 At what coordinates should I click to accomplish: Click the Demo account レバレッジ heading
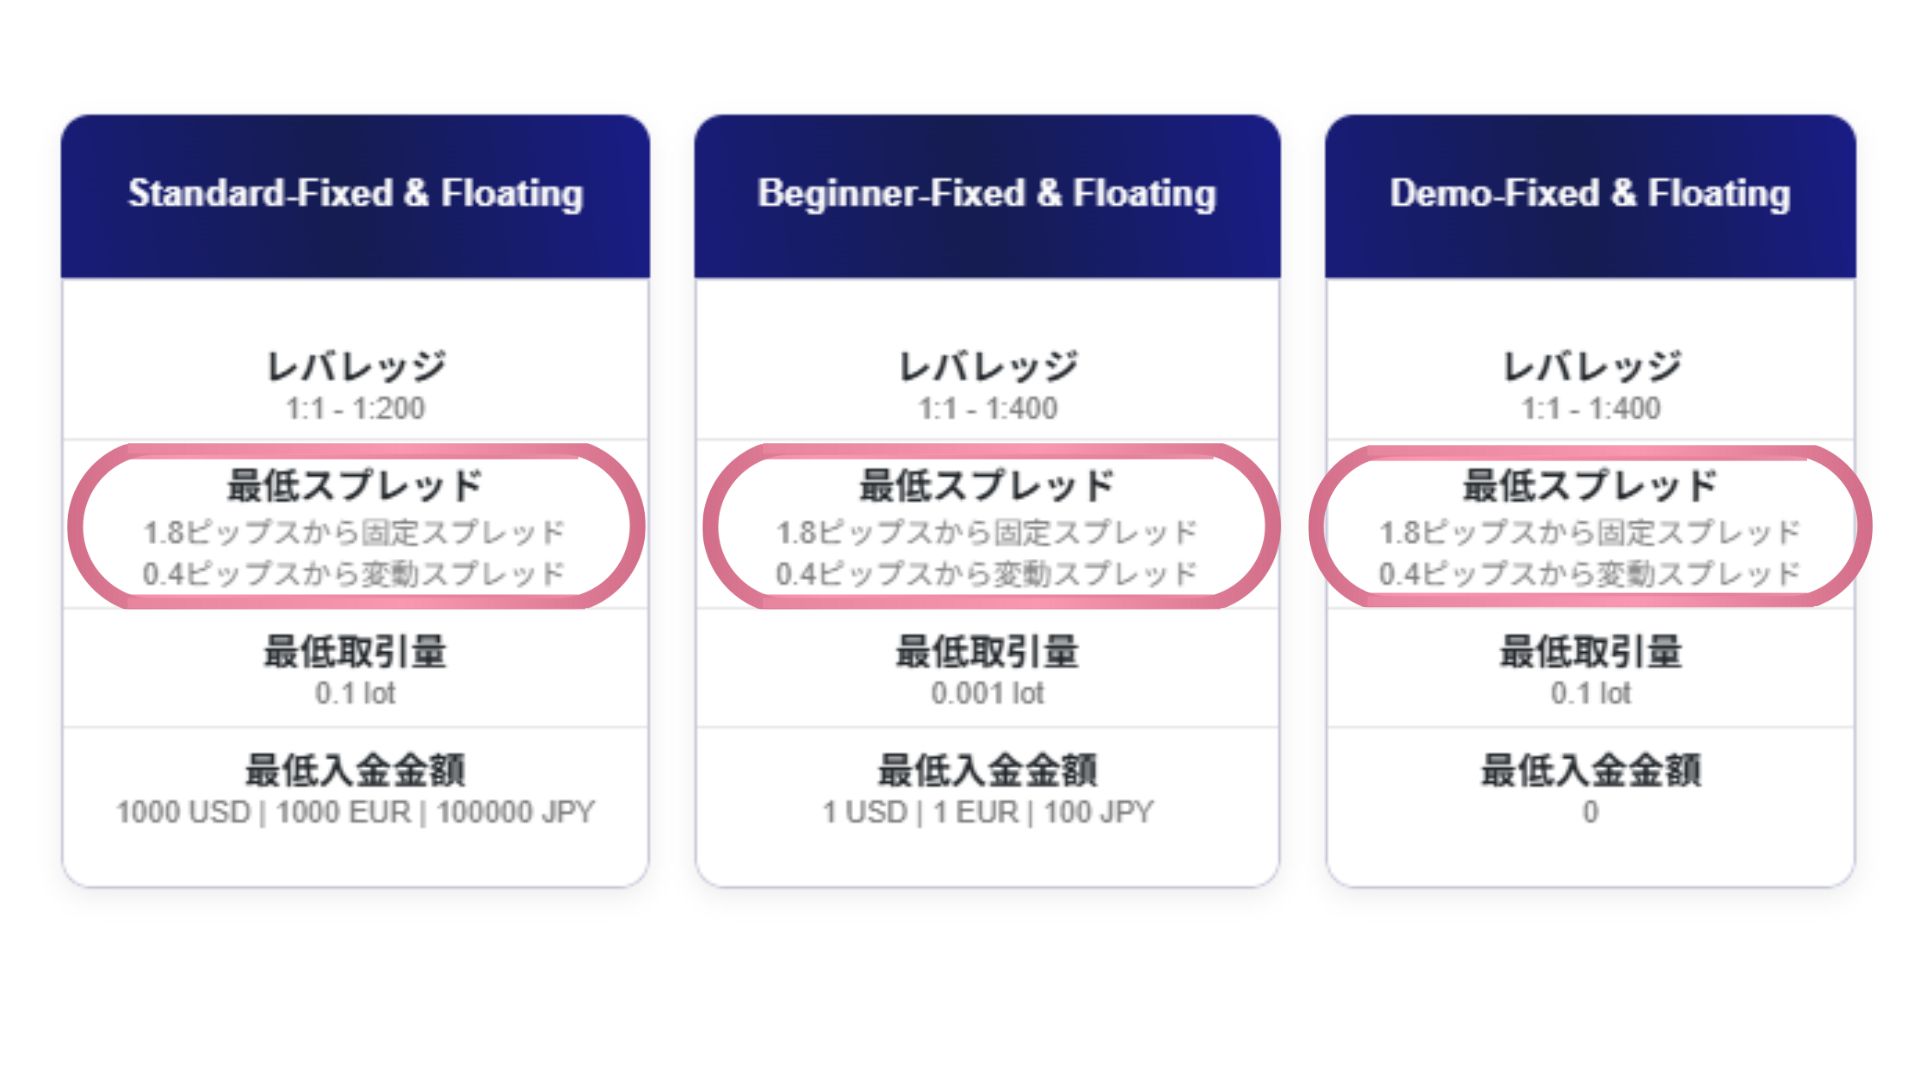(x=1590, y=367)
